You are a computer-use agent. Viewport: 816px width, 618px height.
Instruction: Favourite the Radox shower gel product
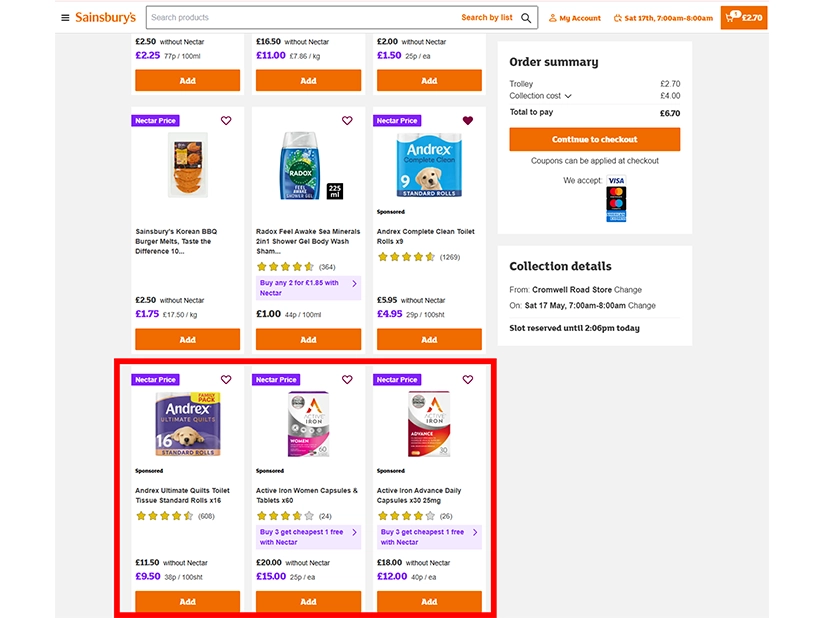click(347, 120)
